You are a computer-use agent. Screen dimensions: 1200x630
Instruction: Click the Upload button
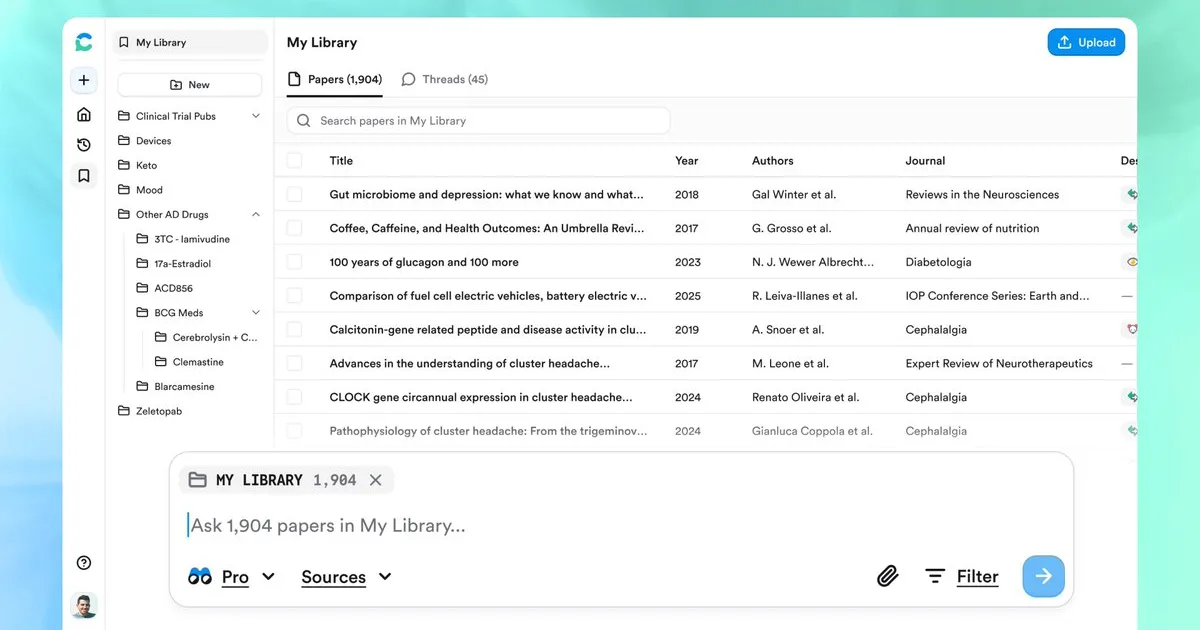click(1086, 42)
